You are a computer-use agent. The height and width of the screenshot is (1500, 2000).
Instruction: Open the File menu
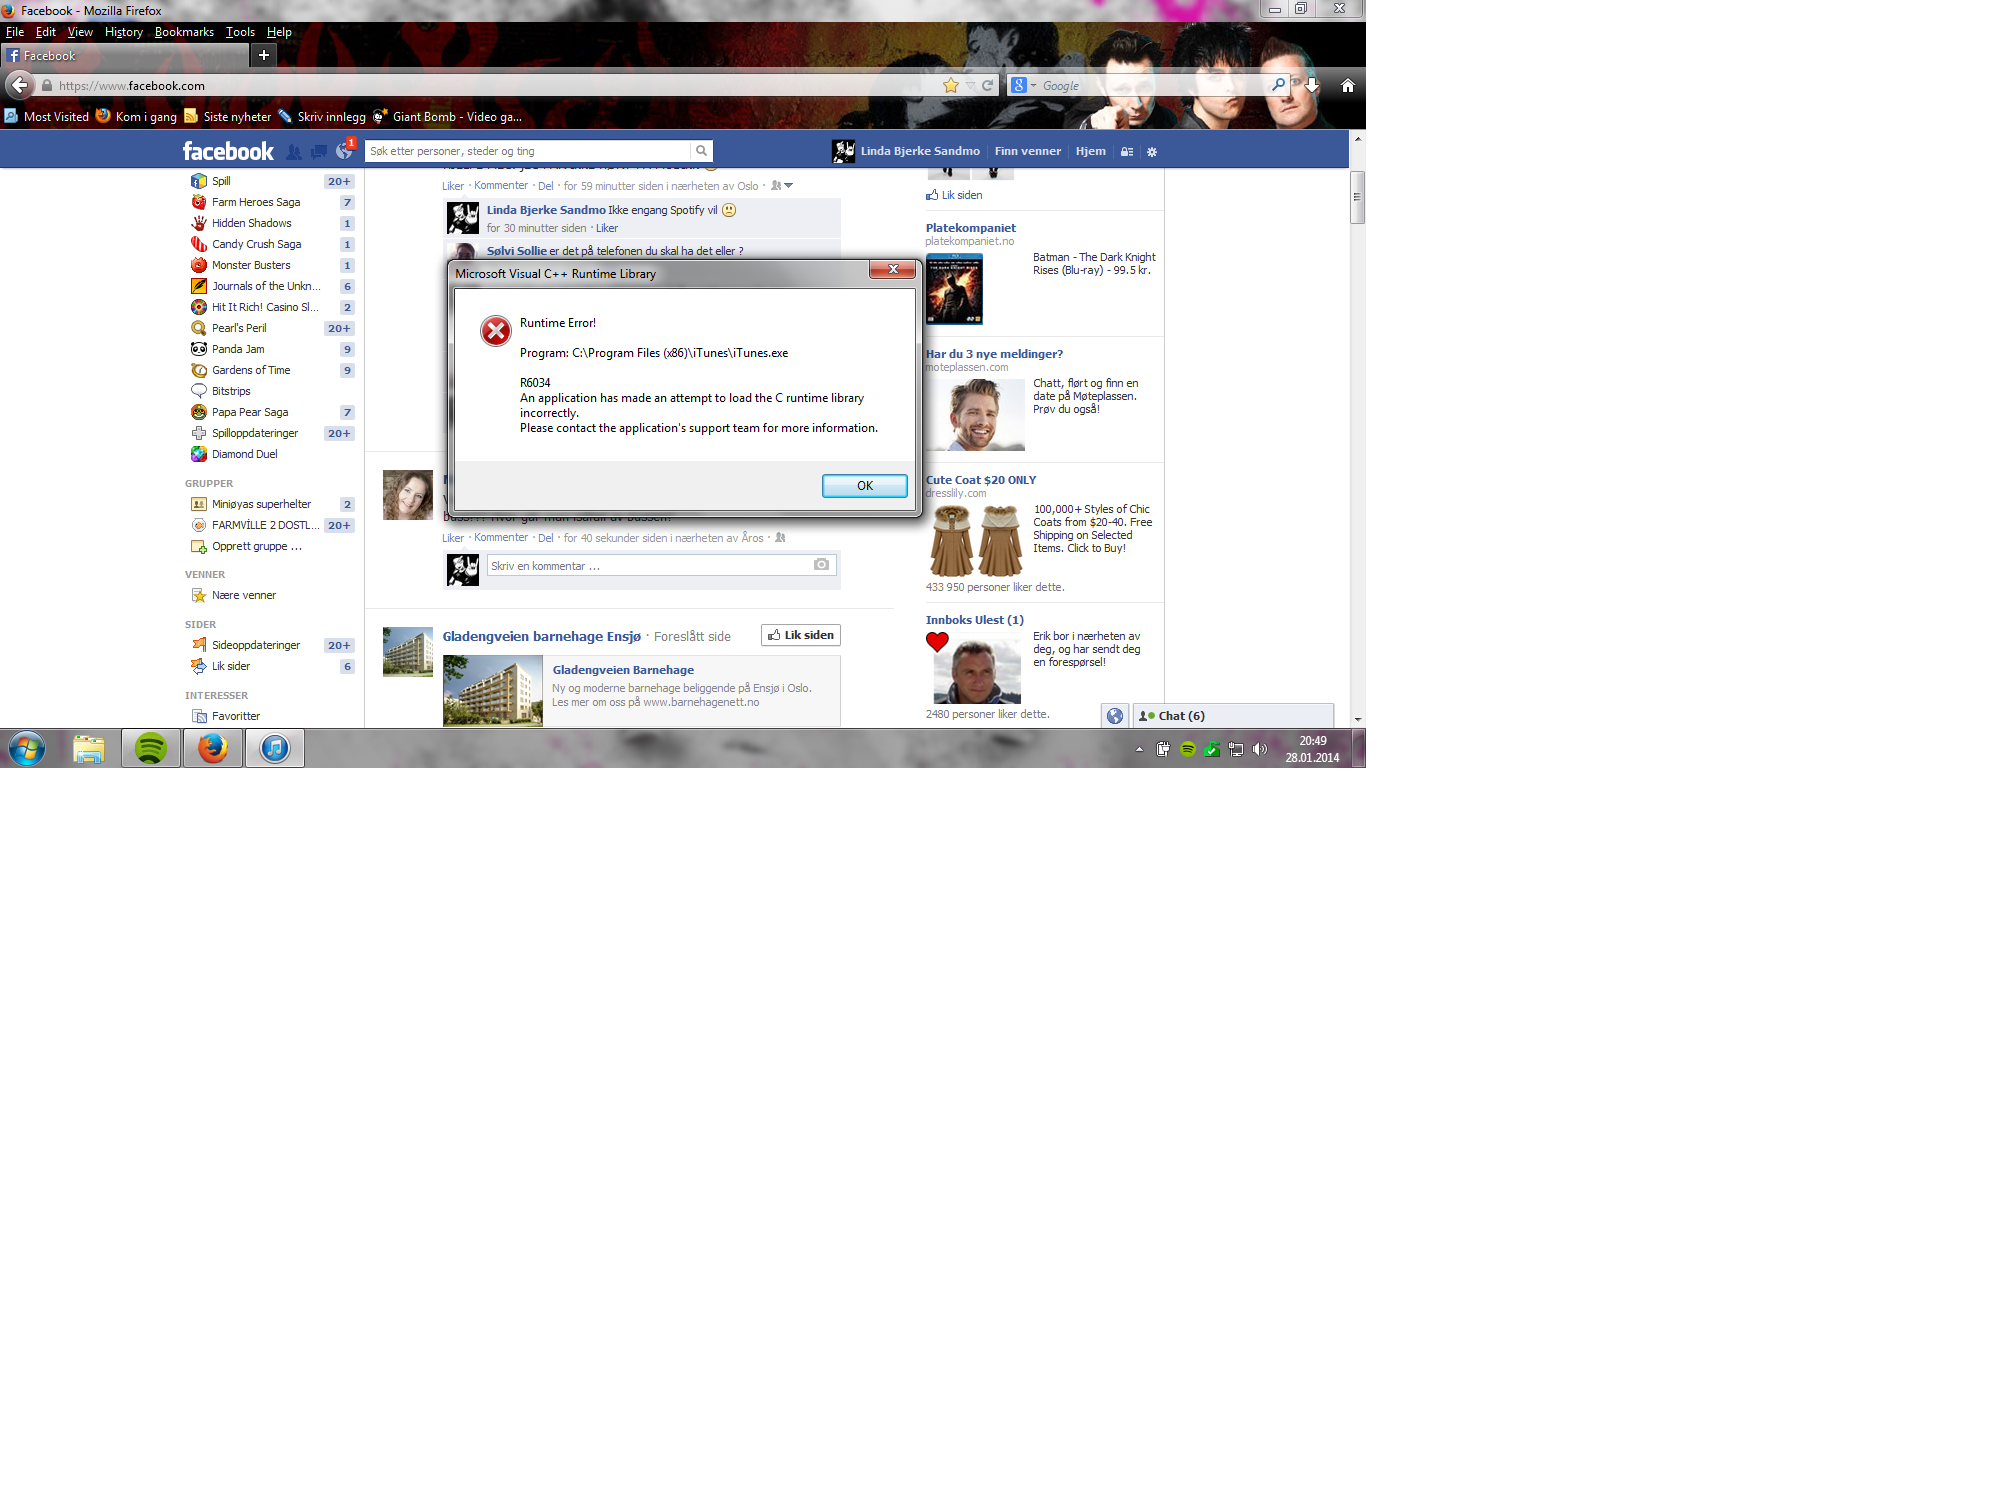[x=15, y=32]
